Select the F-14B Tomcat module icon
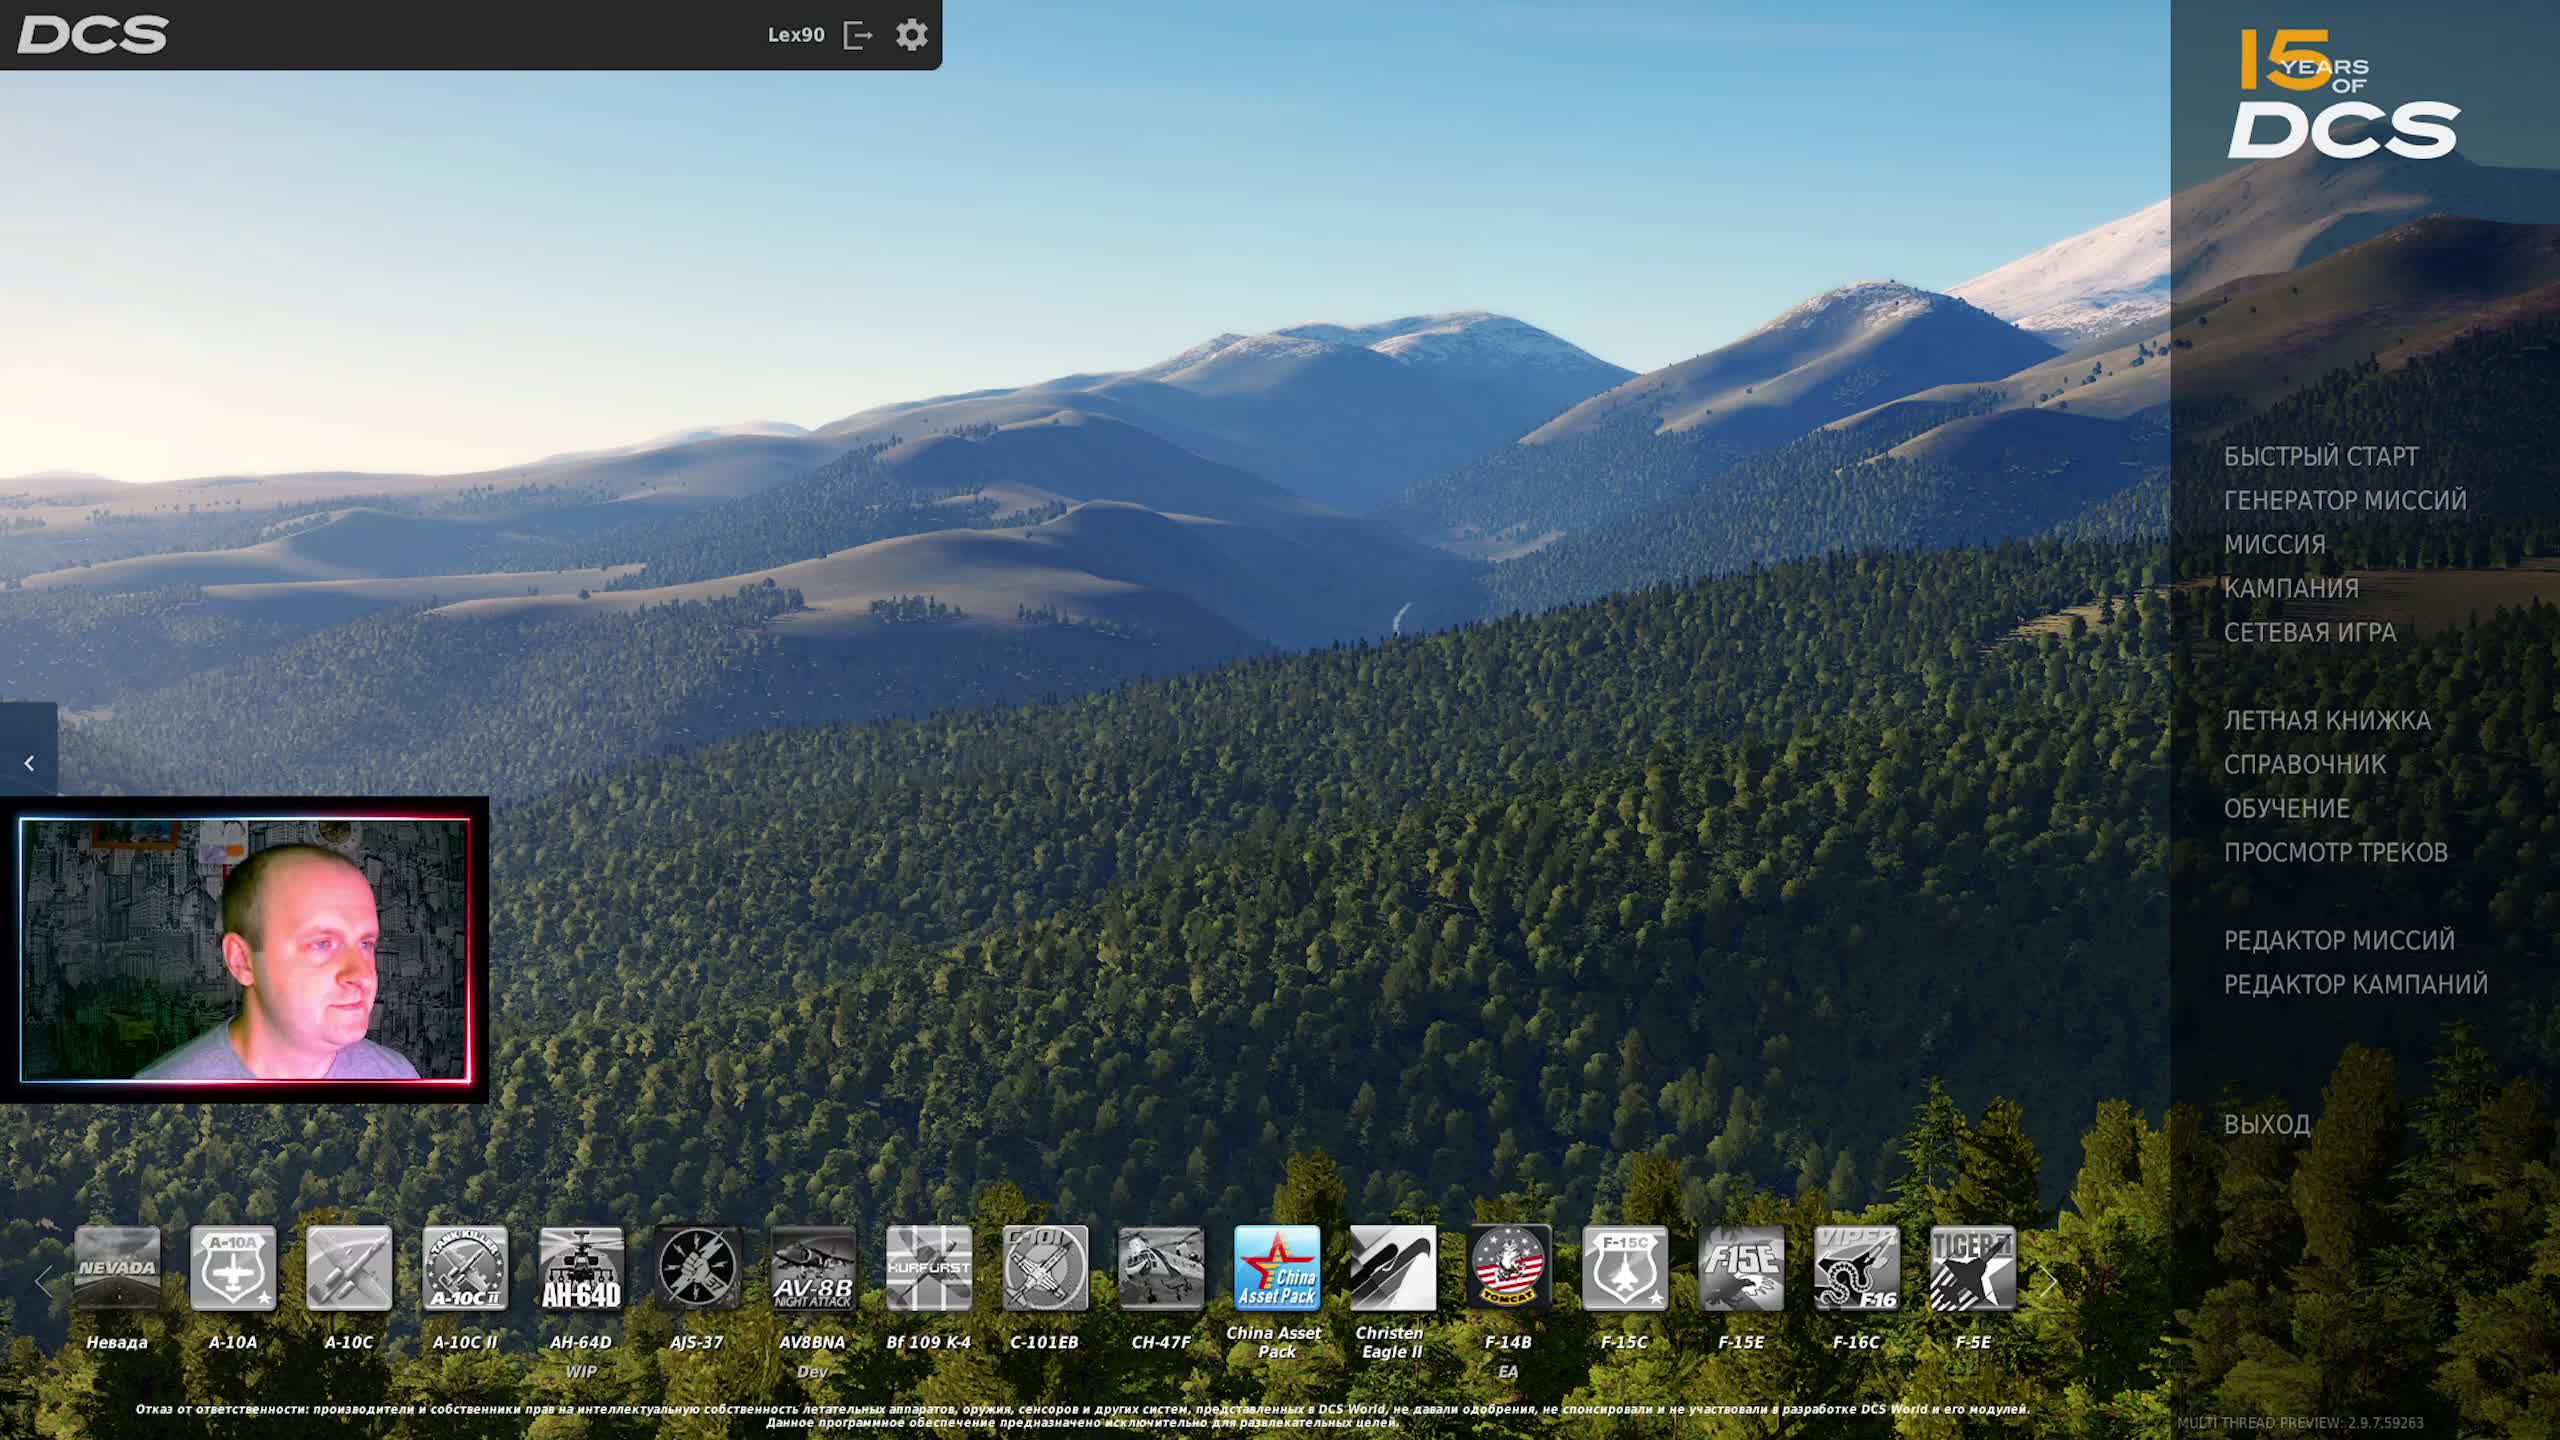This screenshot has height=1440, width=2560. pos(1508,1268)
